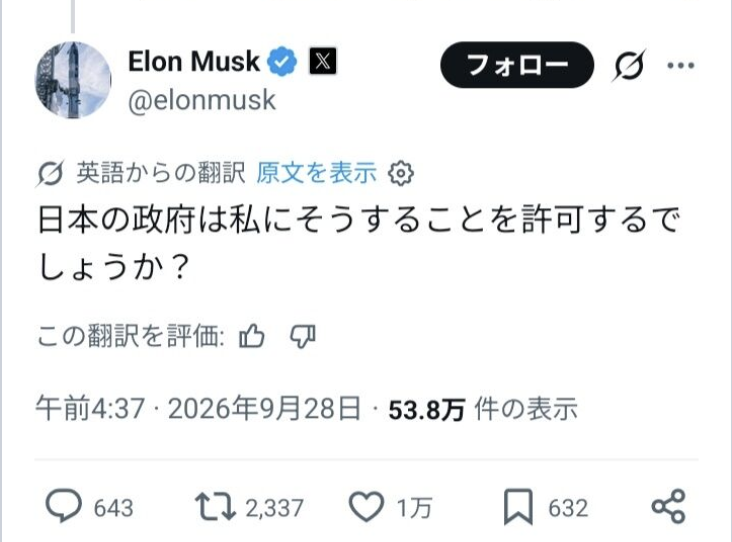Rate the translation with thumbs down
The image size is (732, 542).
tap(303, 336)
